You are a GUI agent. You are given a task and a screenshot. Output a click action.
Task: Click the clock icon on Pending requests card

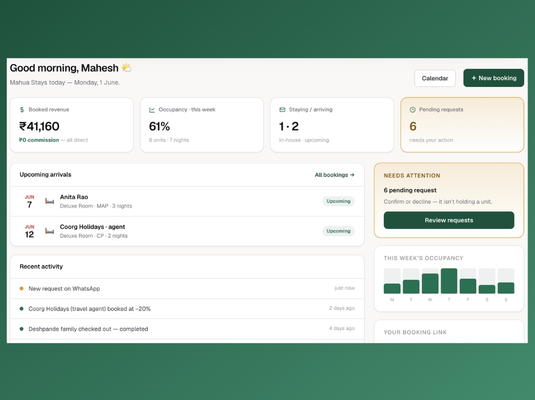click(x=413, y=110)
